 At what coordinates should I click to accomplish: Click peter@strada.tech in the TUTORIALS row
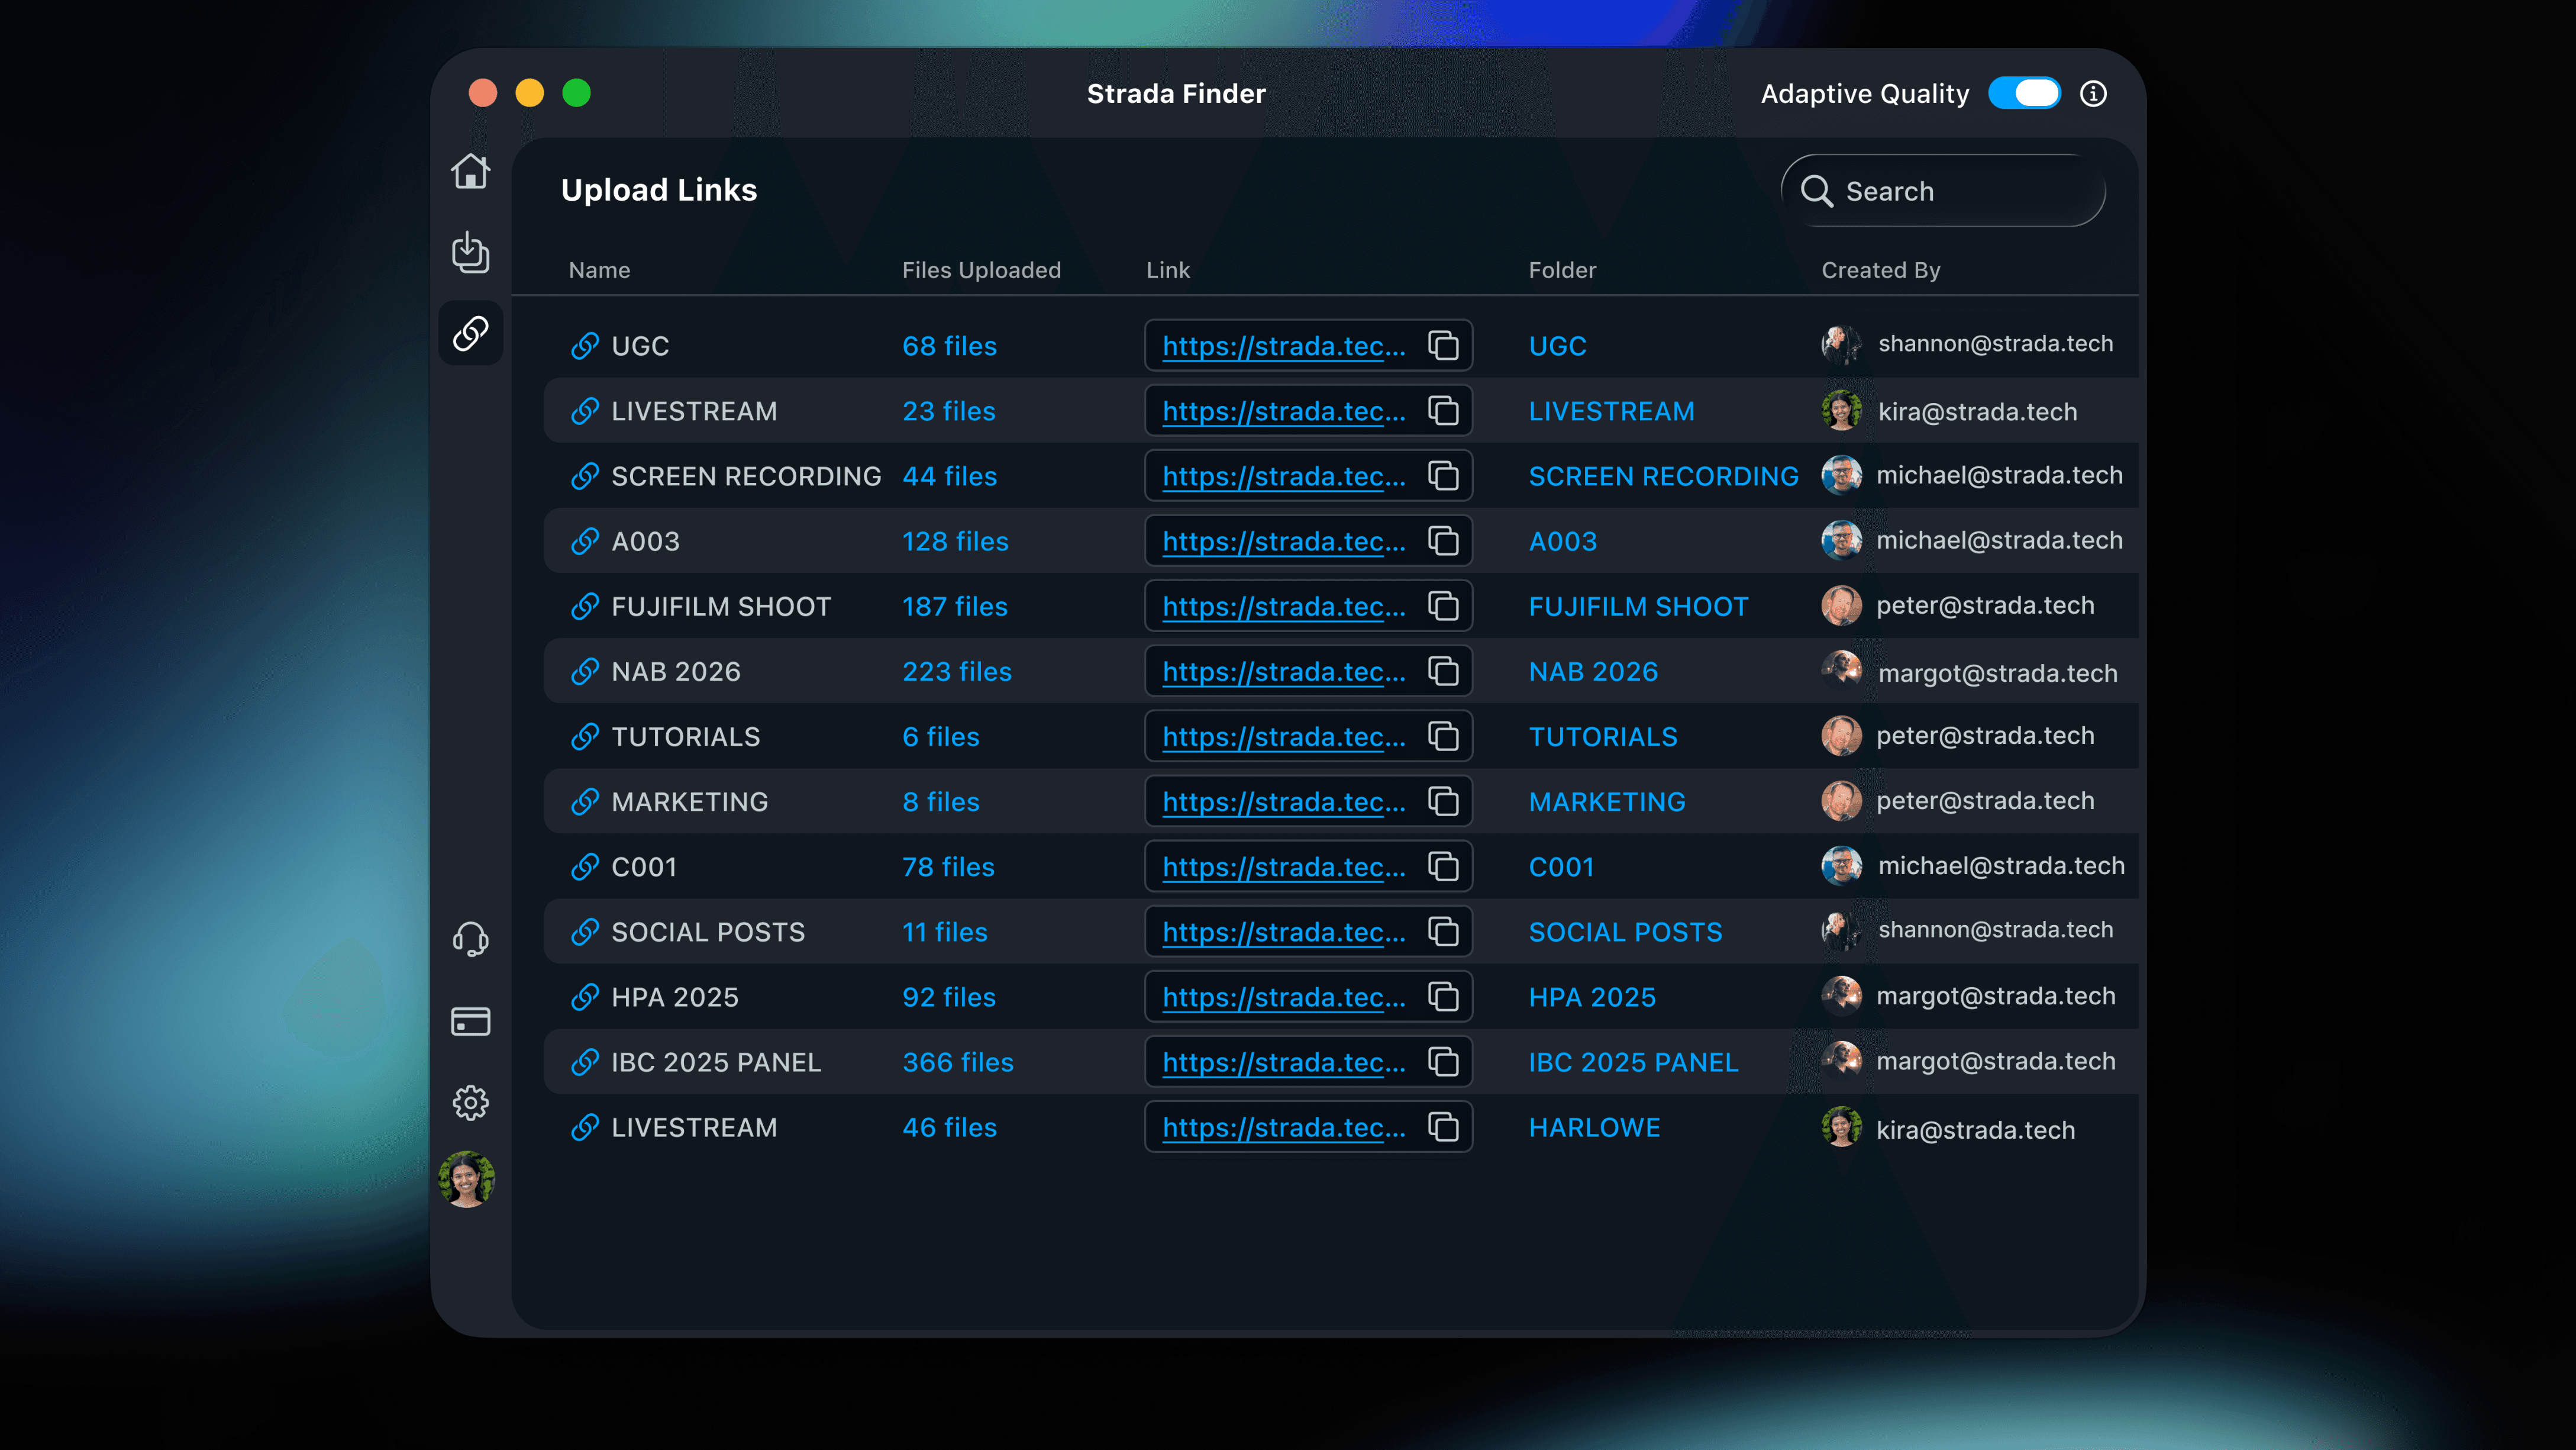click(1985, 736)
